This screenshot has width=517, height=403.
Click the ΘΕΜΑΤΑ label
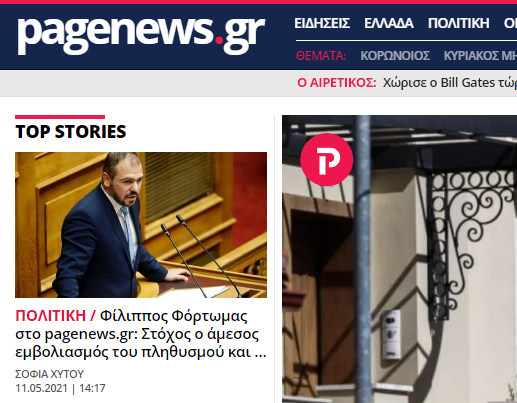coord(321,56)
